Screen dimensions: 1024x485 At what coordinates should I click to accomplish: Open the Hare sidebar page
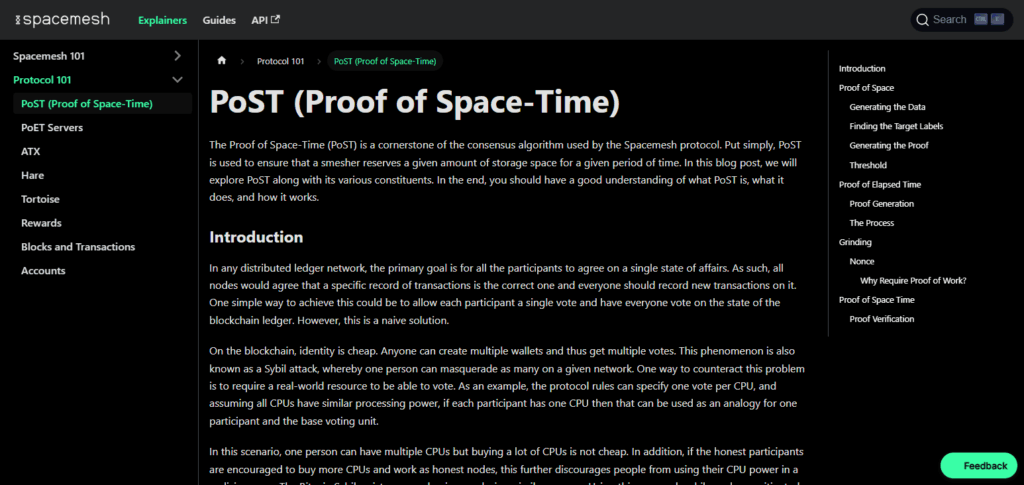(33, 175)
